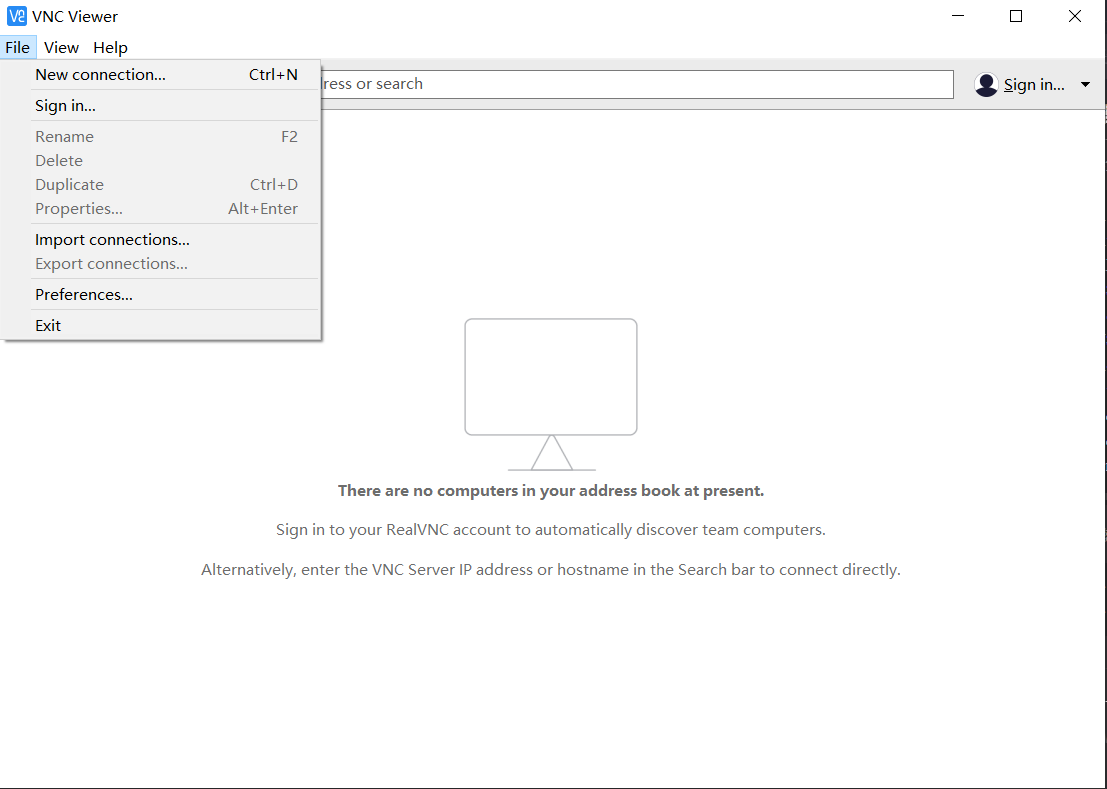Screen dimensions: 1107x789
Task: Open the View menu
Action: (61, 48)
